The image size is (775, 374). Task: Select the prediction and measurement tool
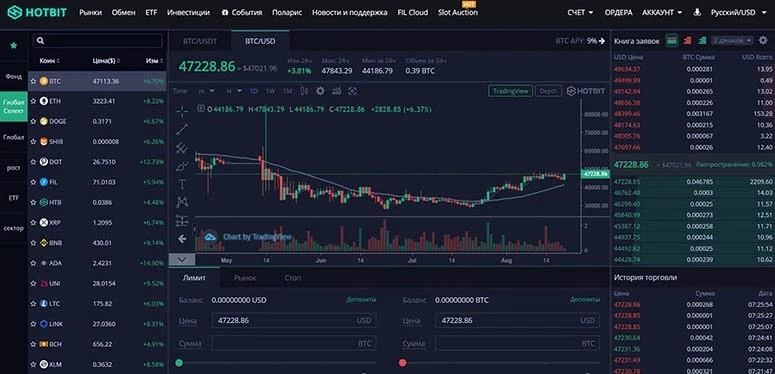182,220
